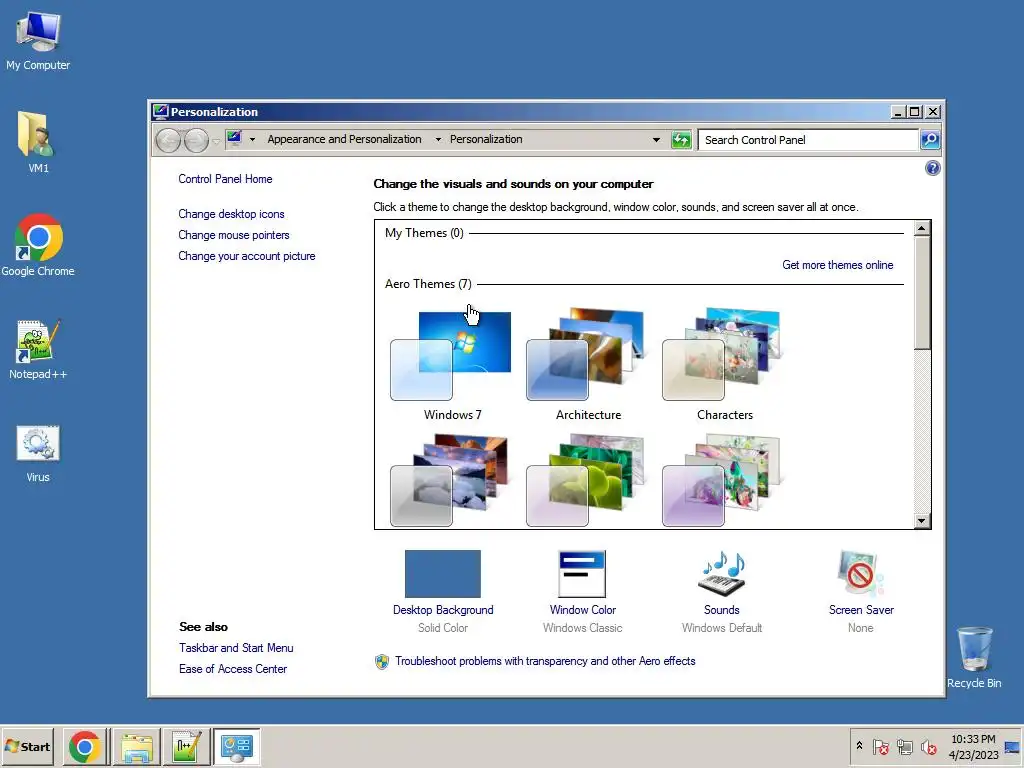Click Troubleshoot problems with transparency link

(545, 661)
